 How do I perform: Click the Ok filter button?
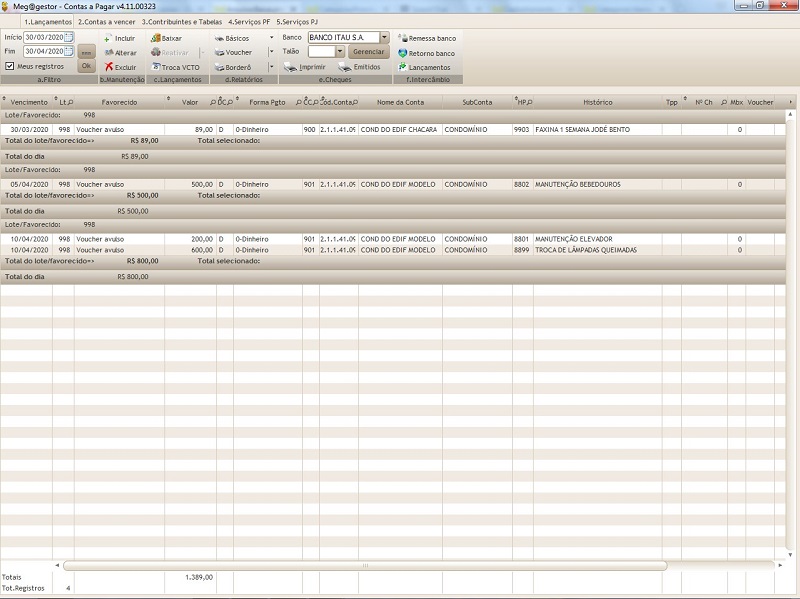point(86,66)
